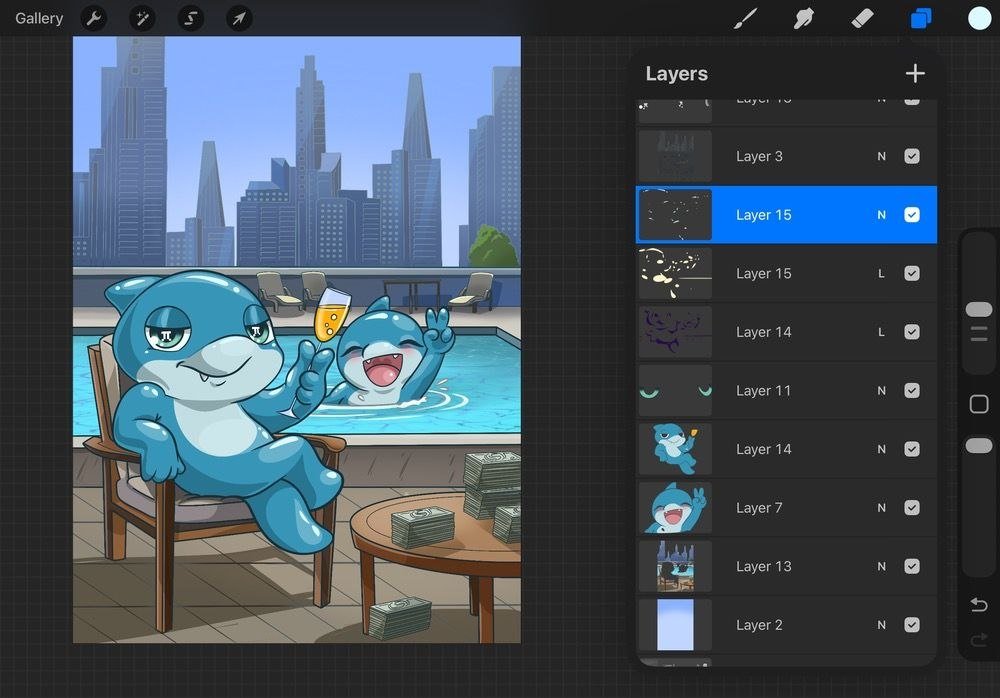Add a new layer with plus icon
This screenshot has width=1000, height=698.
(915, 73)
